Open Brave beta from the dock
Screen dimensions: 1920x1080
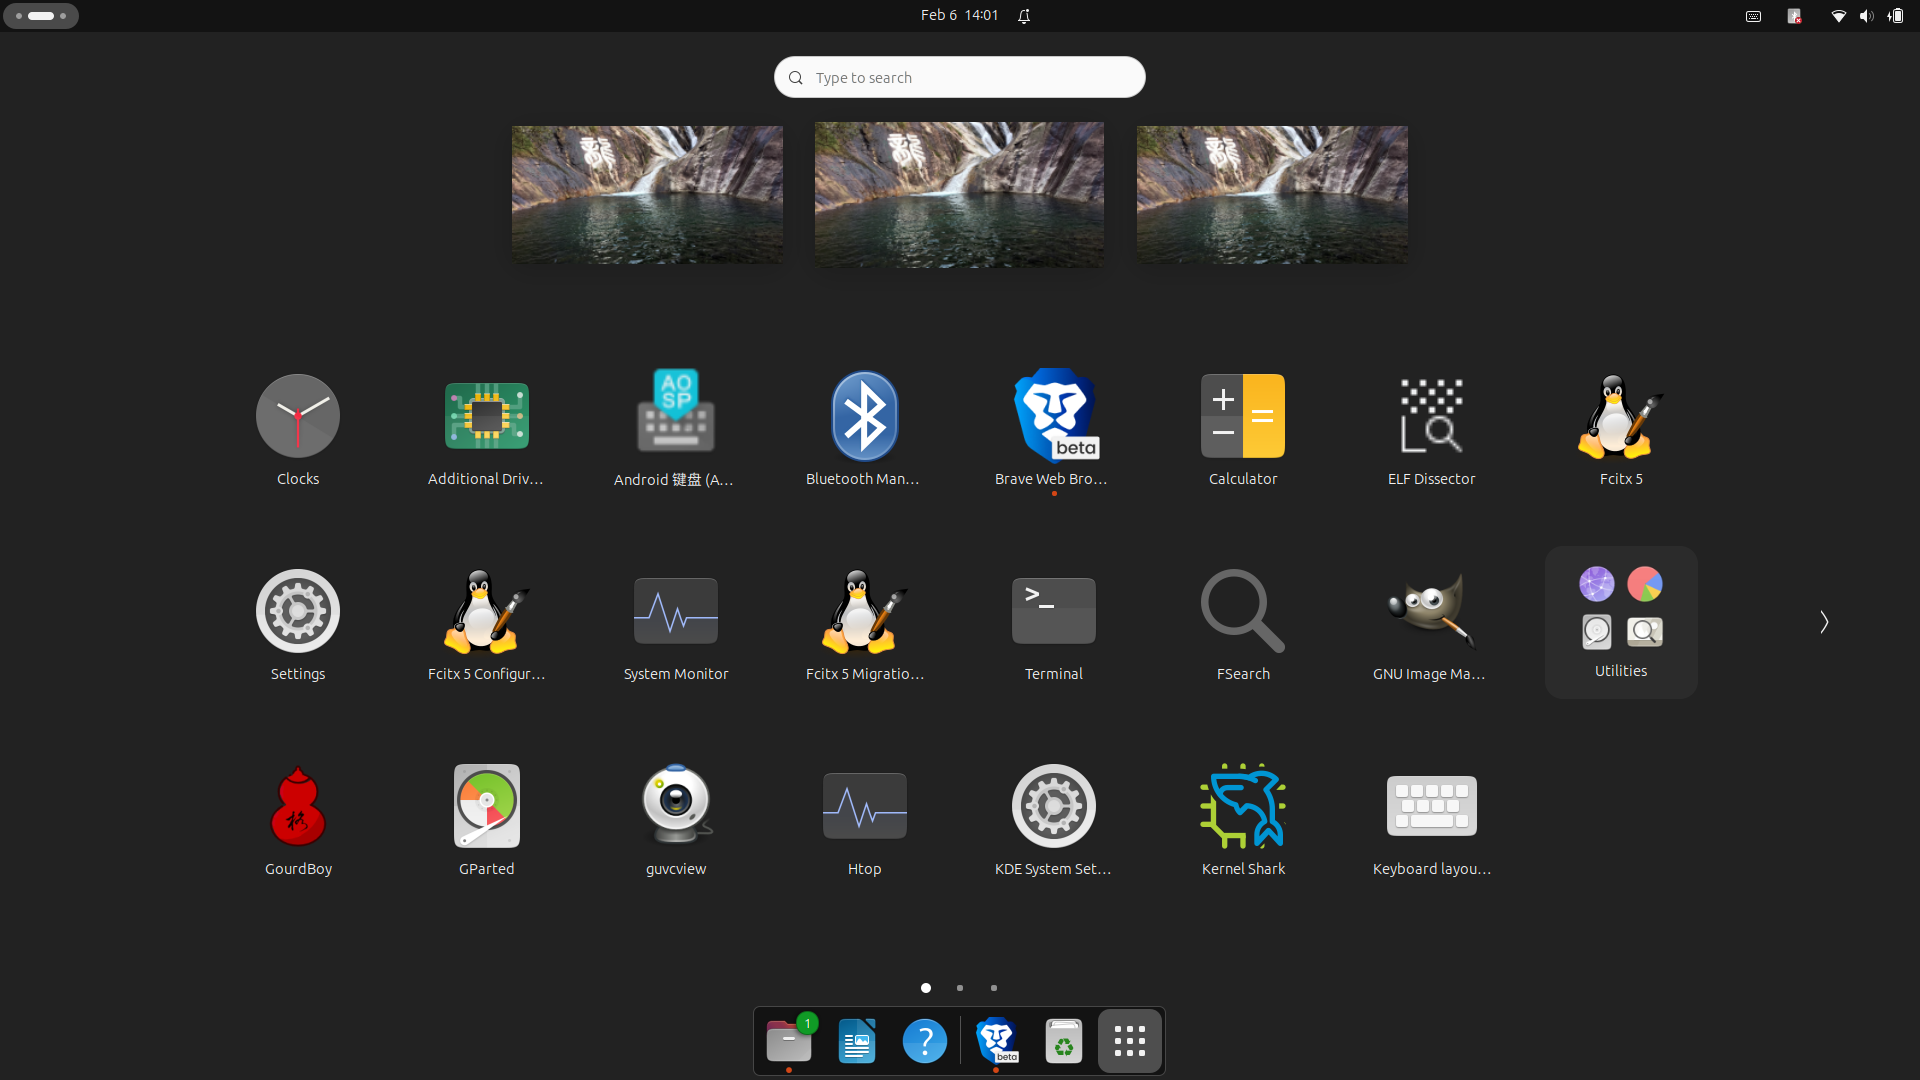point(996,1041)
